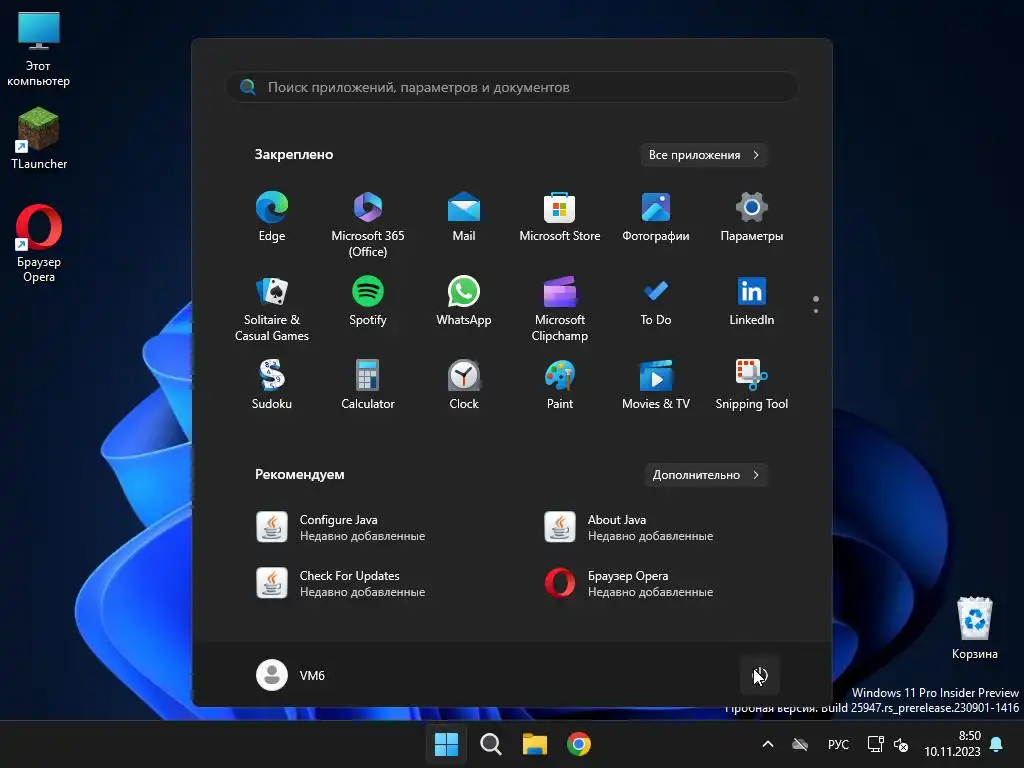
Task: Open File Explorer from taskbar
Action: 535,744
